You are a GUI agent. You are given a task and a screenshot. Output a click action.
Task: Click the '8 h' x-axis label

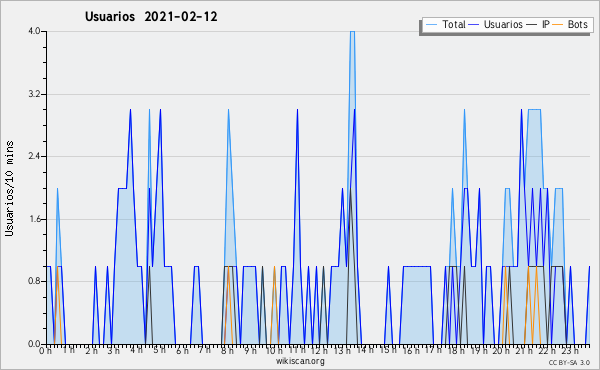coord(227,351)
